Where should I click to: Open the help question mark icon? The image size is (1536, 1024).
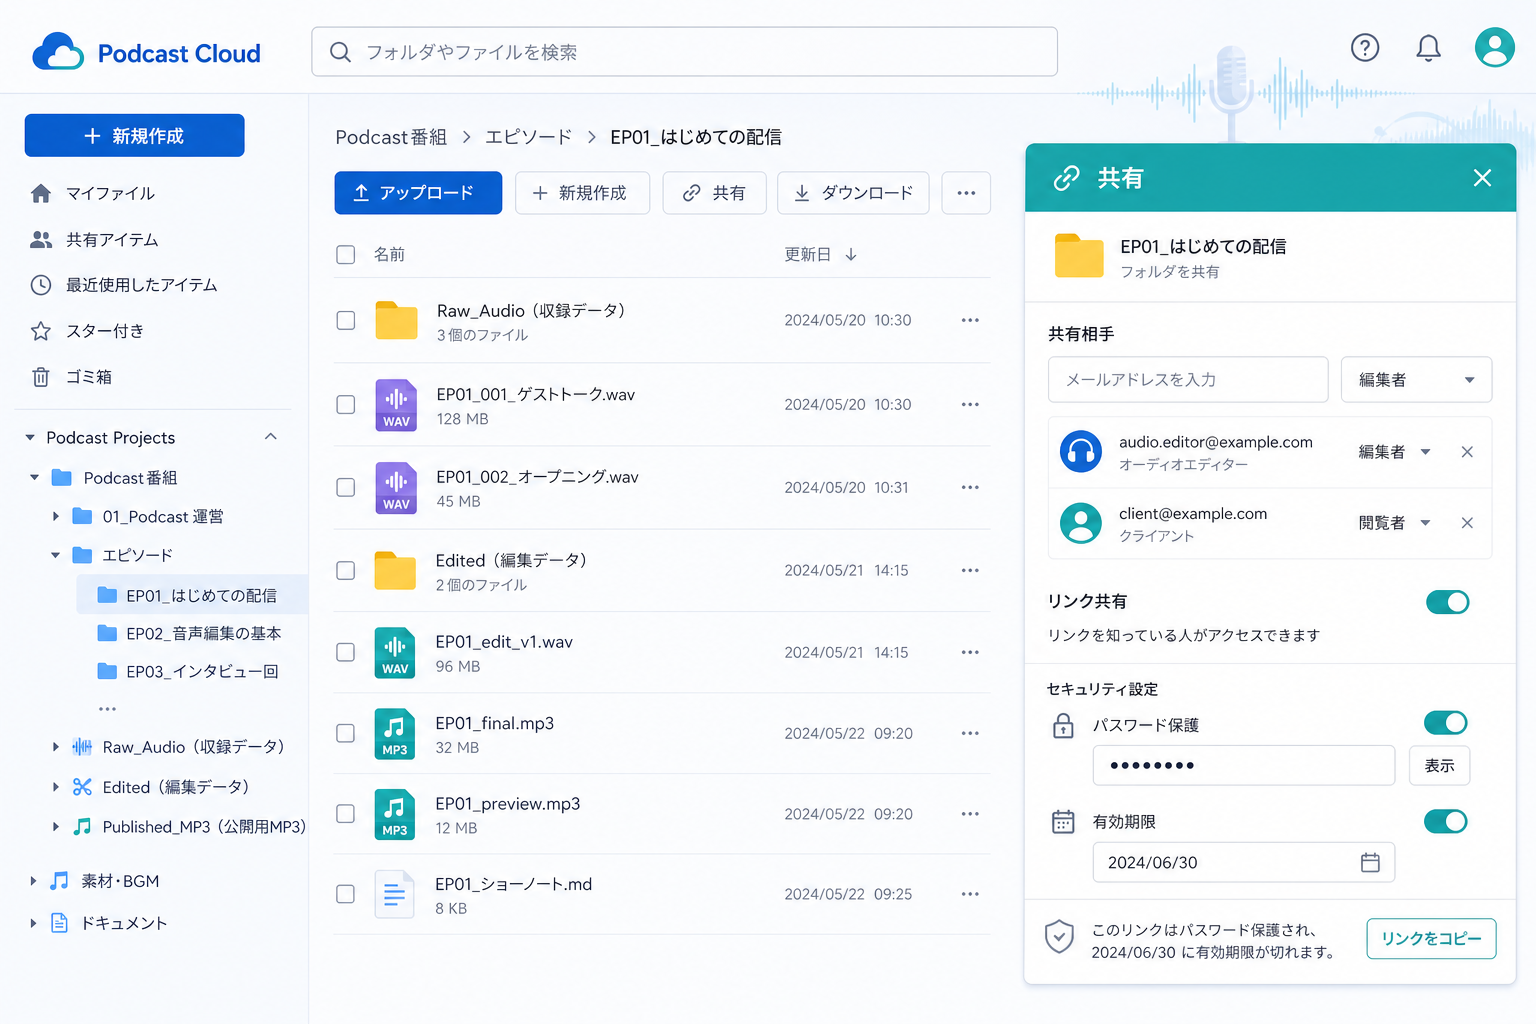coord(1364,48)
